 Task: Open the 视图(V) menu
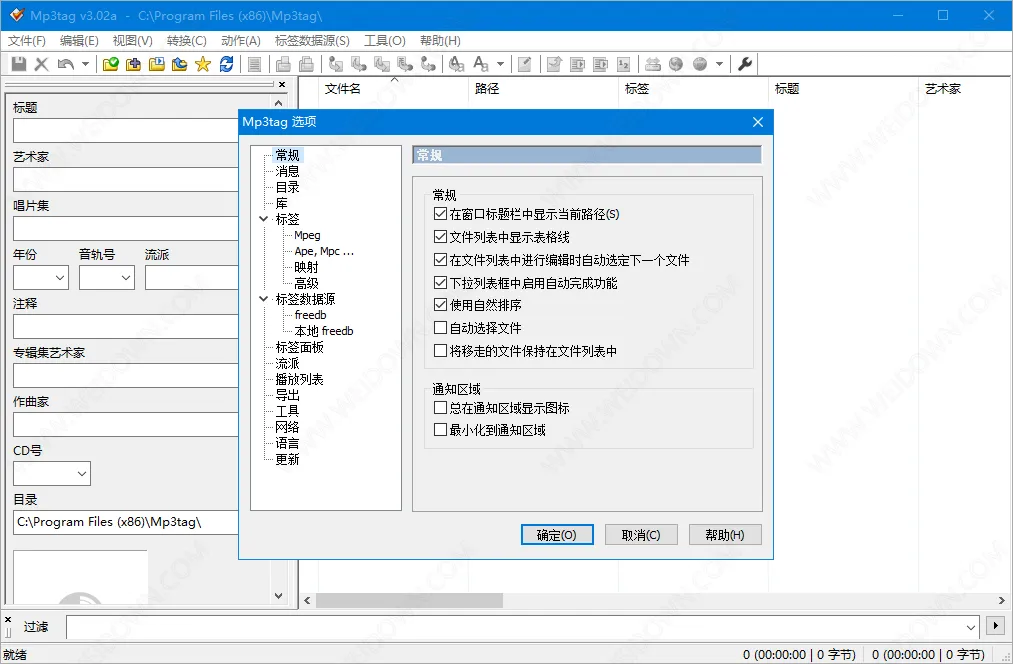[132, 41]
